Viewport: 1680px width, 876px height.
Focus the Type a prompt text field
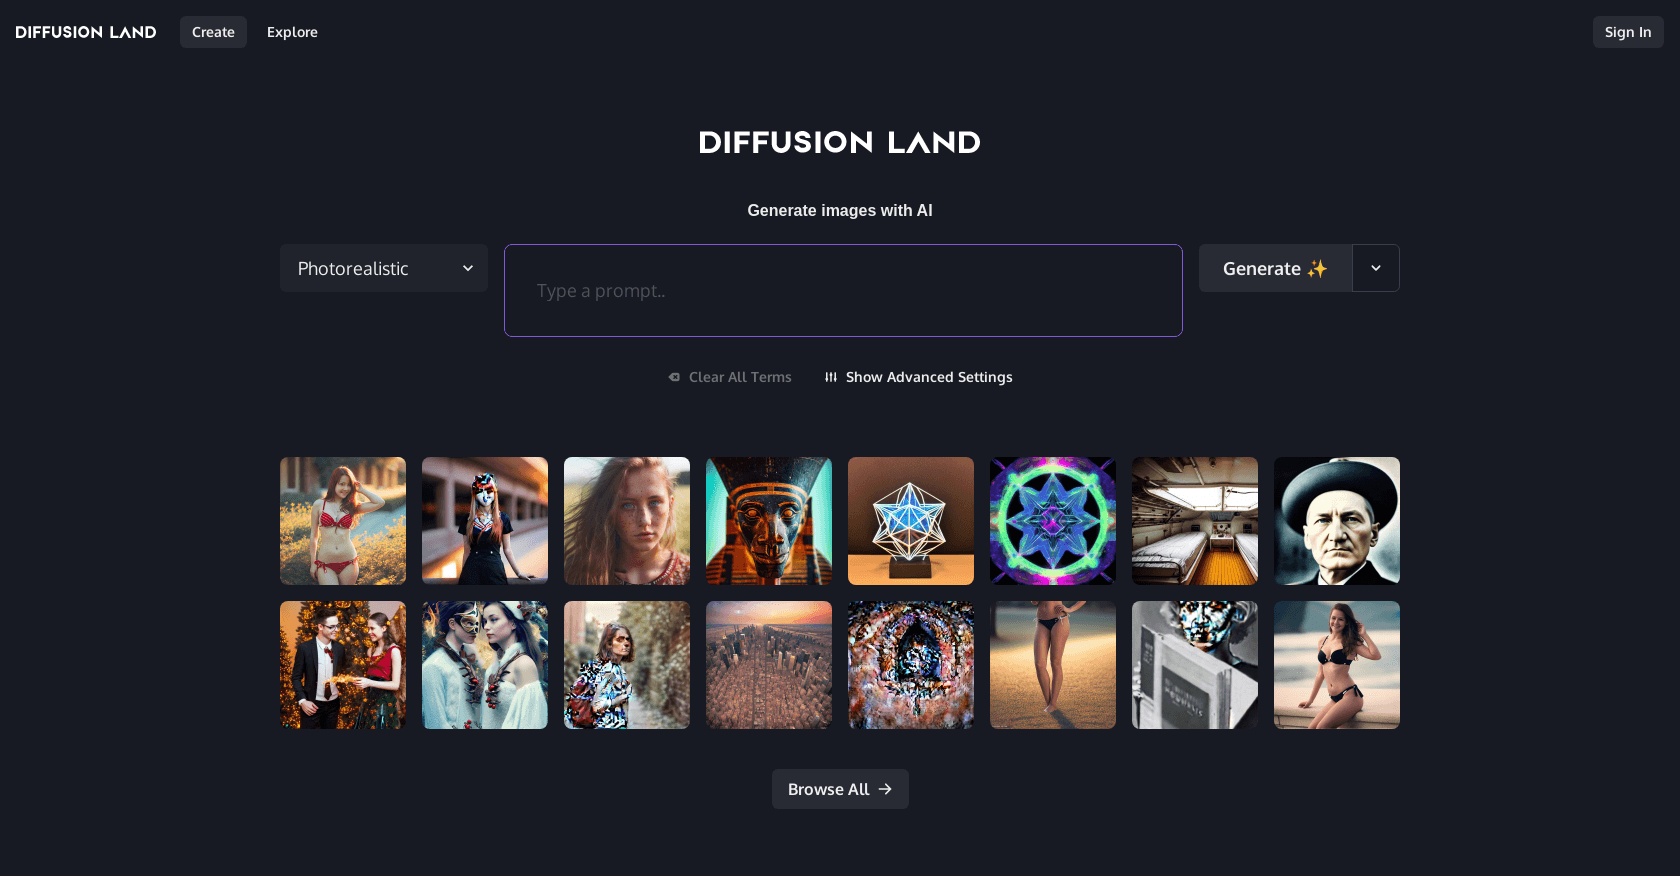click(843, 290)
